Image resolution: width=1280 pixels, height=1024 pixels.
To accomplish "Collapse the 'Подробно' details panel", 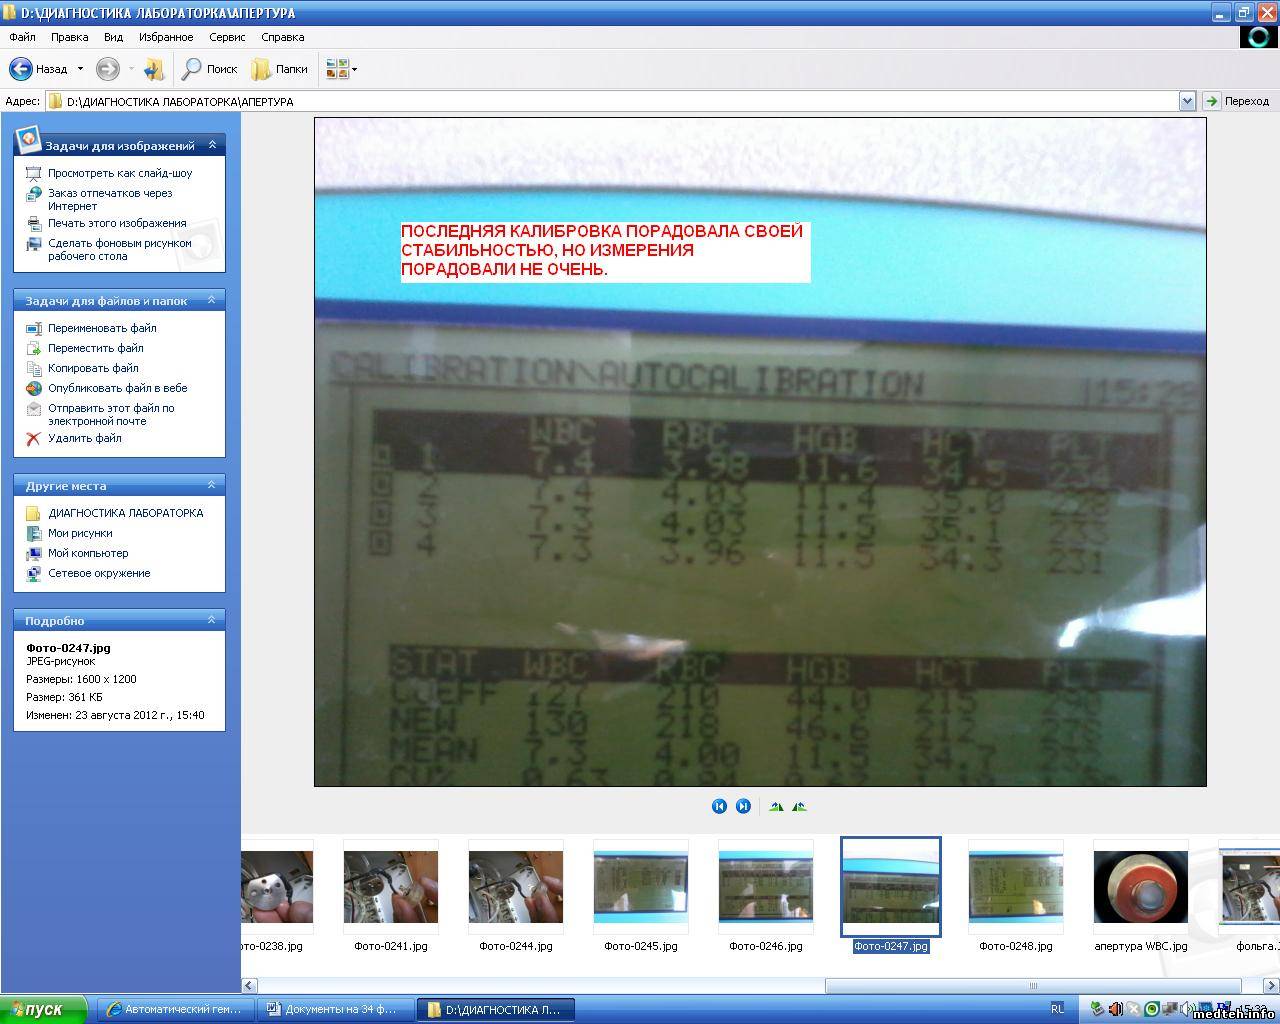I will click(x=212, y=620).
